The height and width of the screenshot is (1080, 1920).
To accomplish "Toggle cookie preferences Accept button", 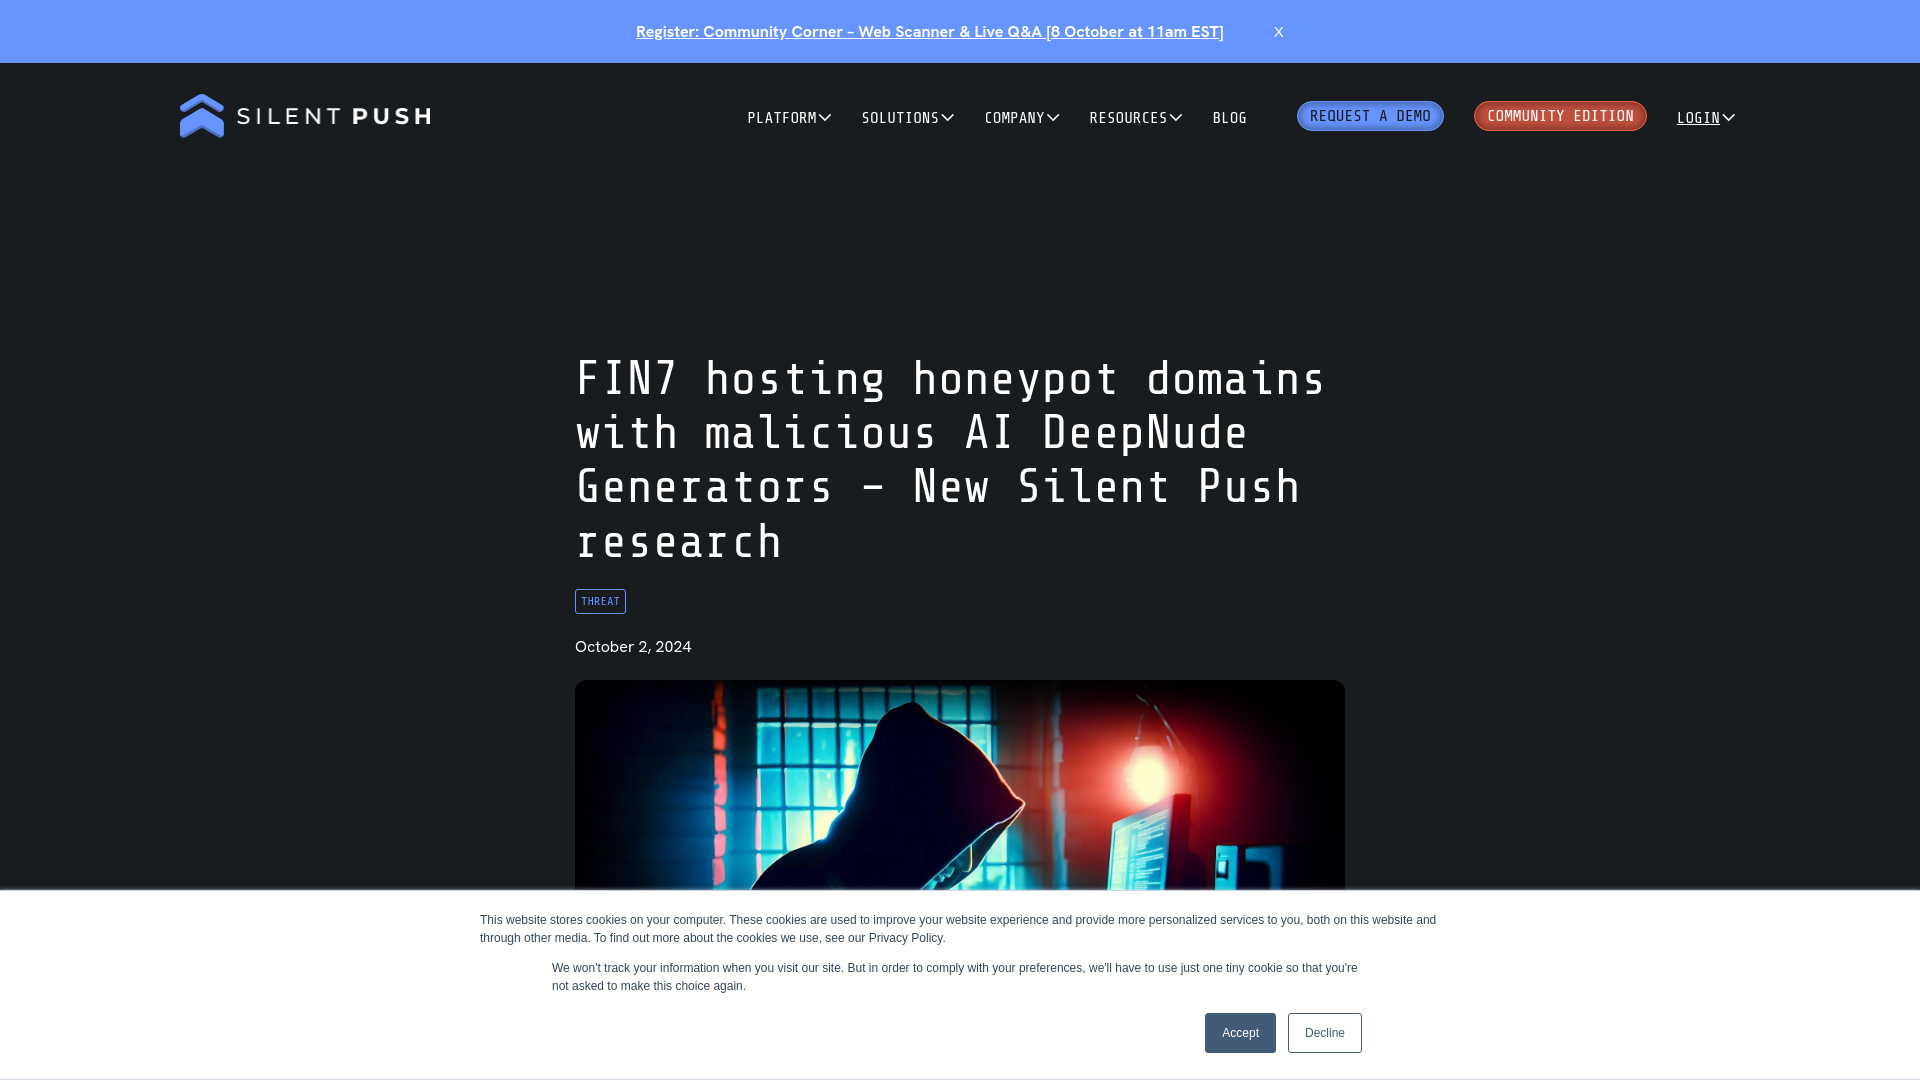I will (1240, 1033).
